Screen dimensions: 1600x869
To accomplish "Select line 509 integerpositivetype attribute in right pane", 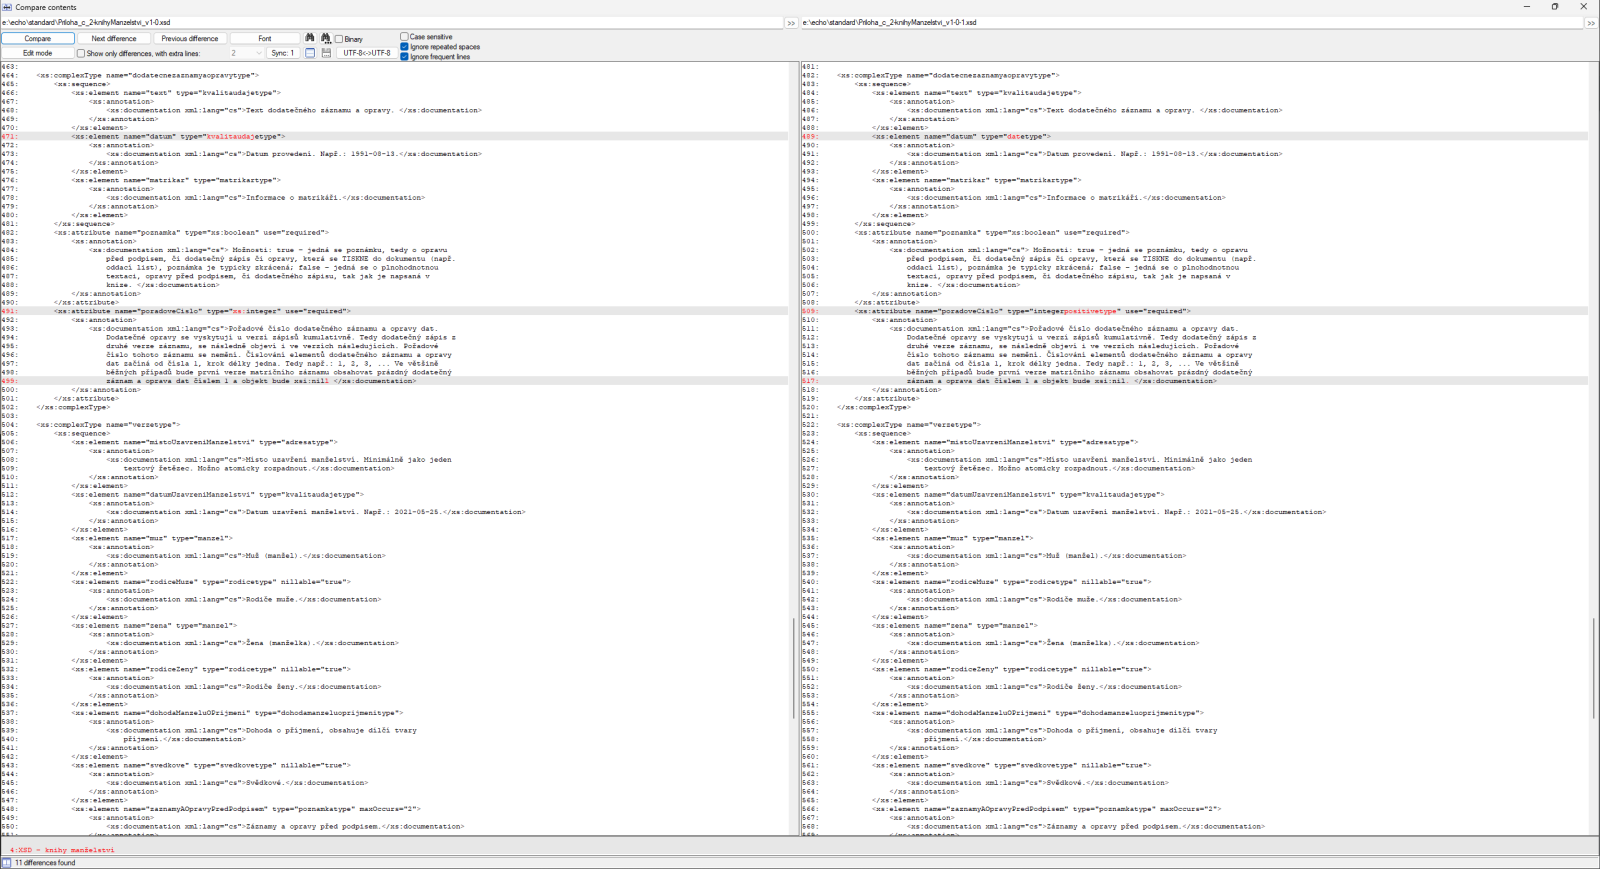I will [1194, 311].
